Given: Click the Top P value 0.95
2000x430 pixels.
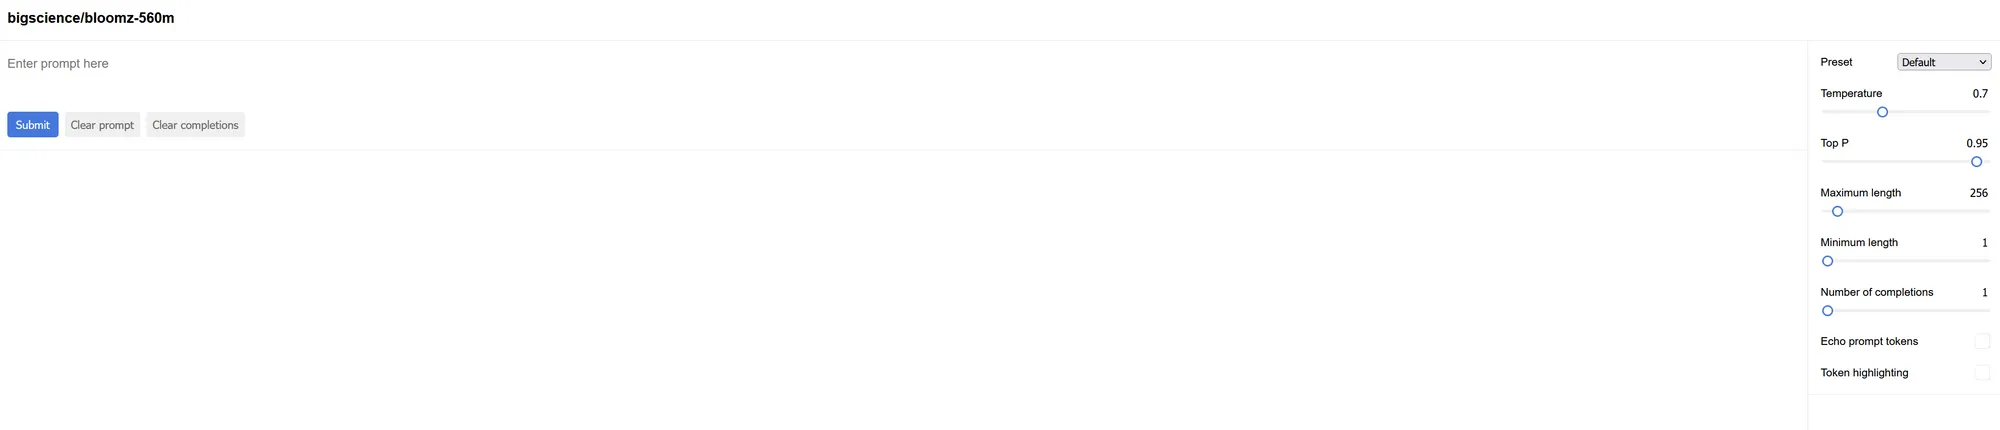Looking at the screenshot, I should (1977, 143).
